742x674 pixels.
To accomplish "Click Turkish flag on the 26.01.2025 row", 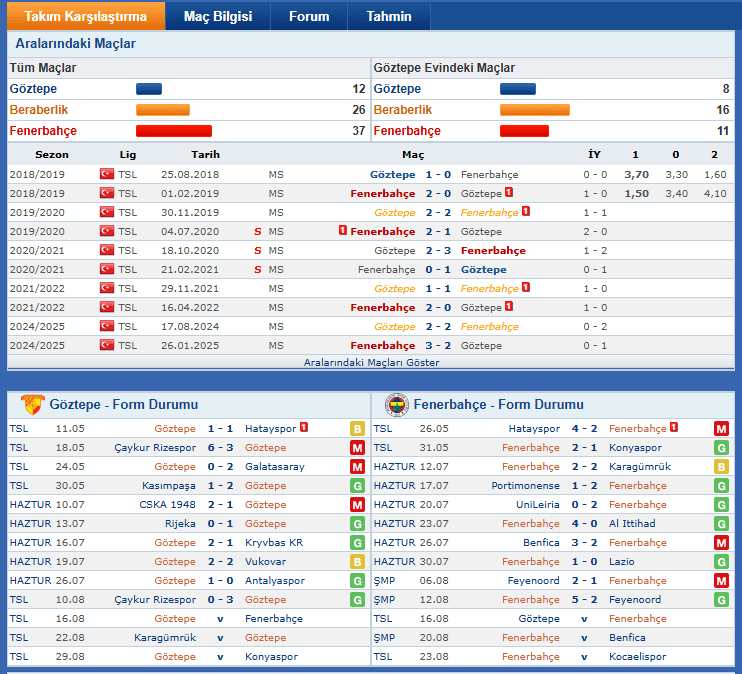I will coord(107,345).
